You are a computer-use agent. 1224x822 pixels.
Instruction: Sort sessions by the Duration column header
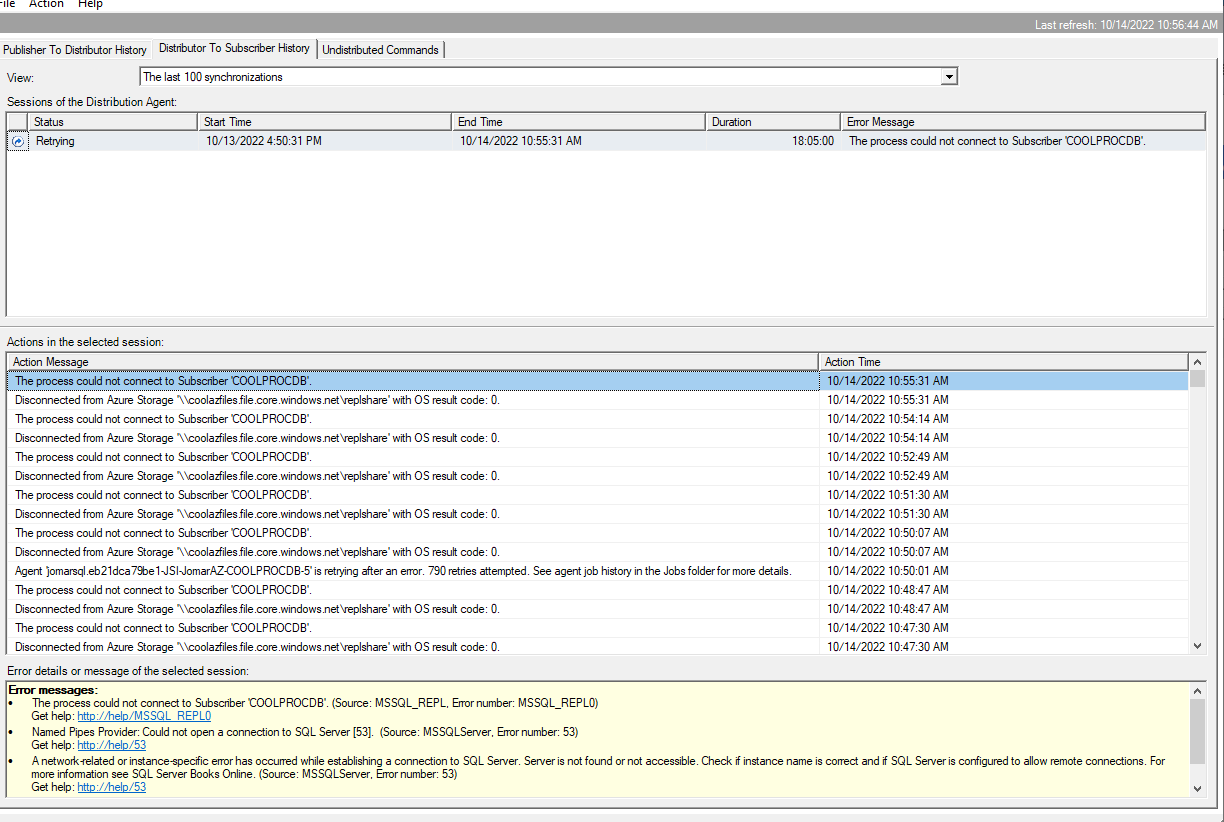773,122
